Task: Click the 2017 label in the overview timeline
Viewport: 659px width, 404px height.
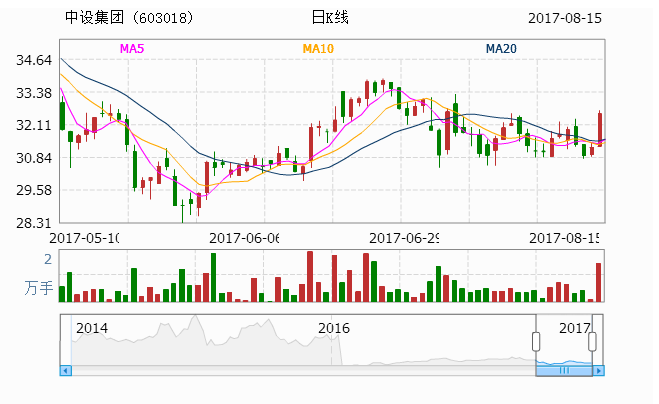Action: (575, 328)
